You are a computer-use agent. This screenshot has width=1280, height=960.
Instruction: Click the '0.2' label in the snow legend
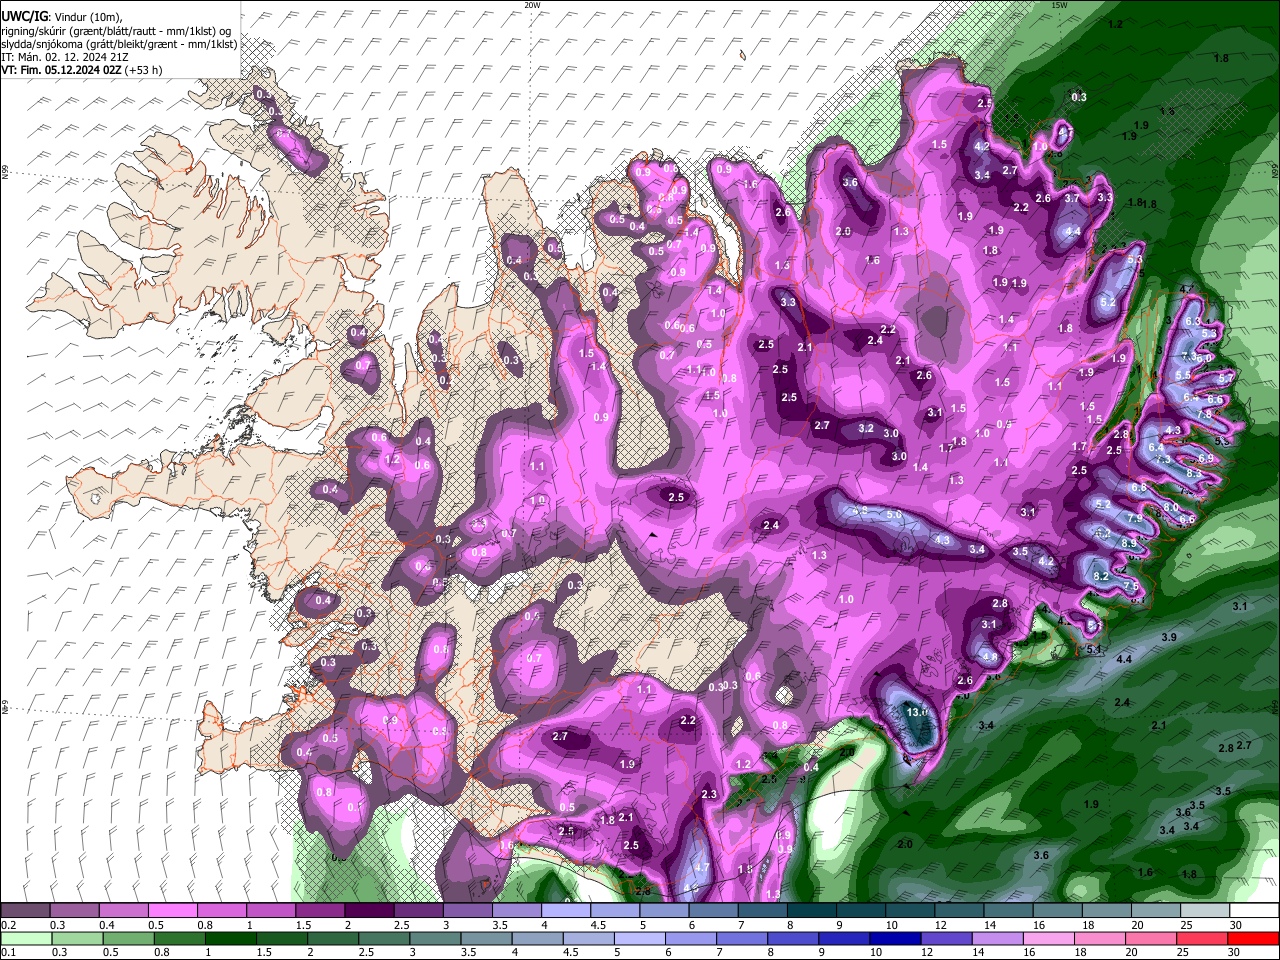6,925
